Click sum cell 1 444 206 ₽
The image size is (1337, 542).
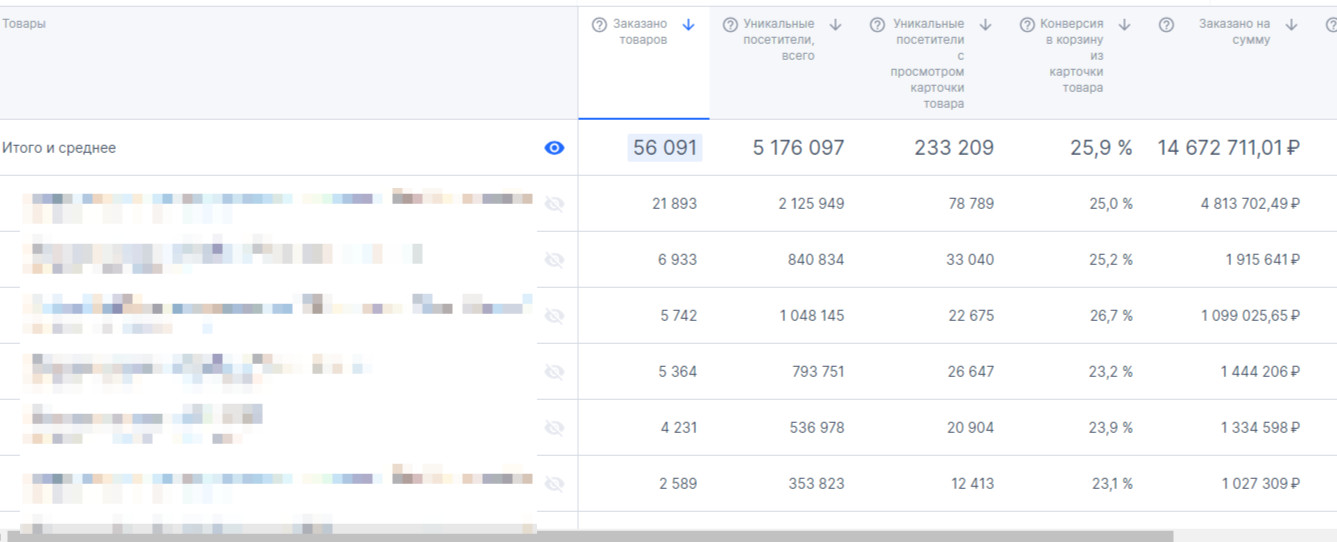pyautogui.click(x=1260, y=372)
